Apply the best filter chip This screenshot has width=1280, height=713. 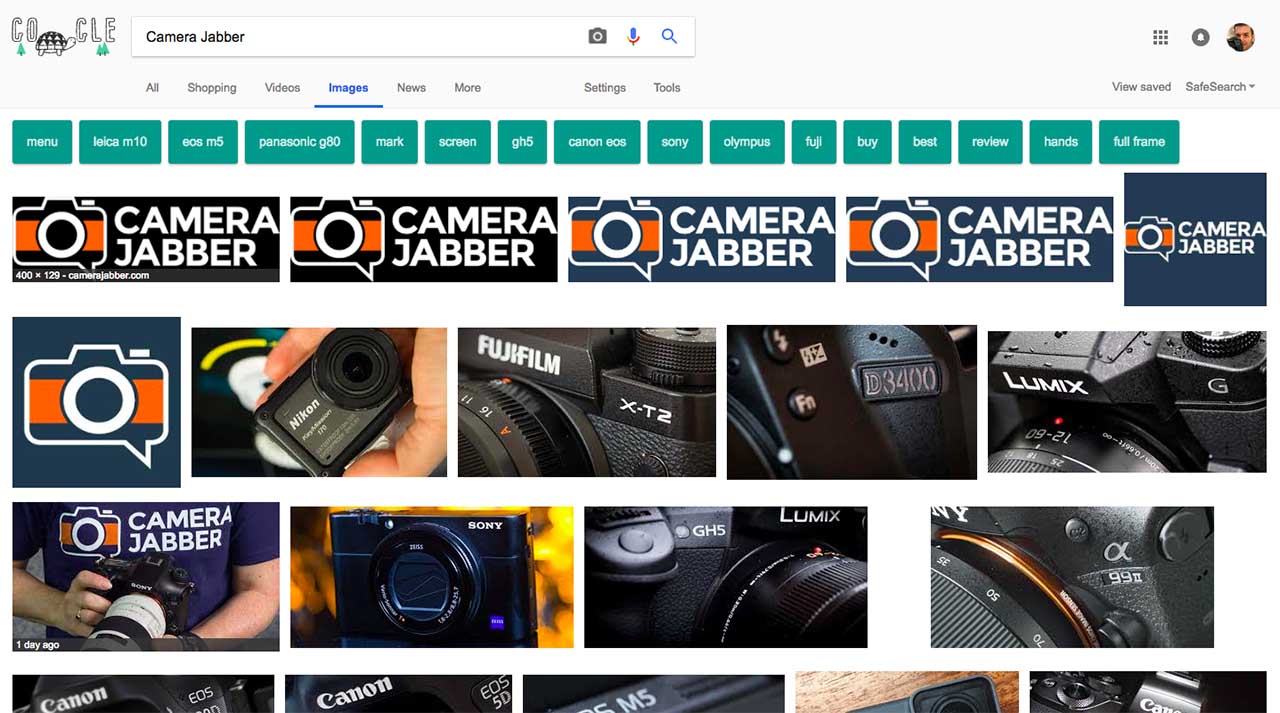point(925,142)
